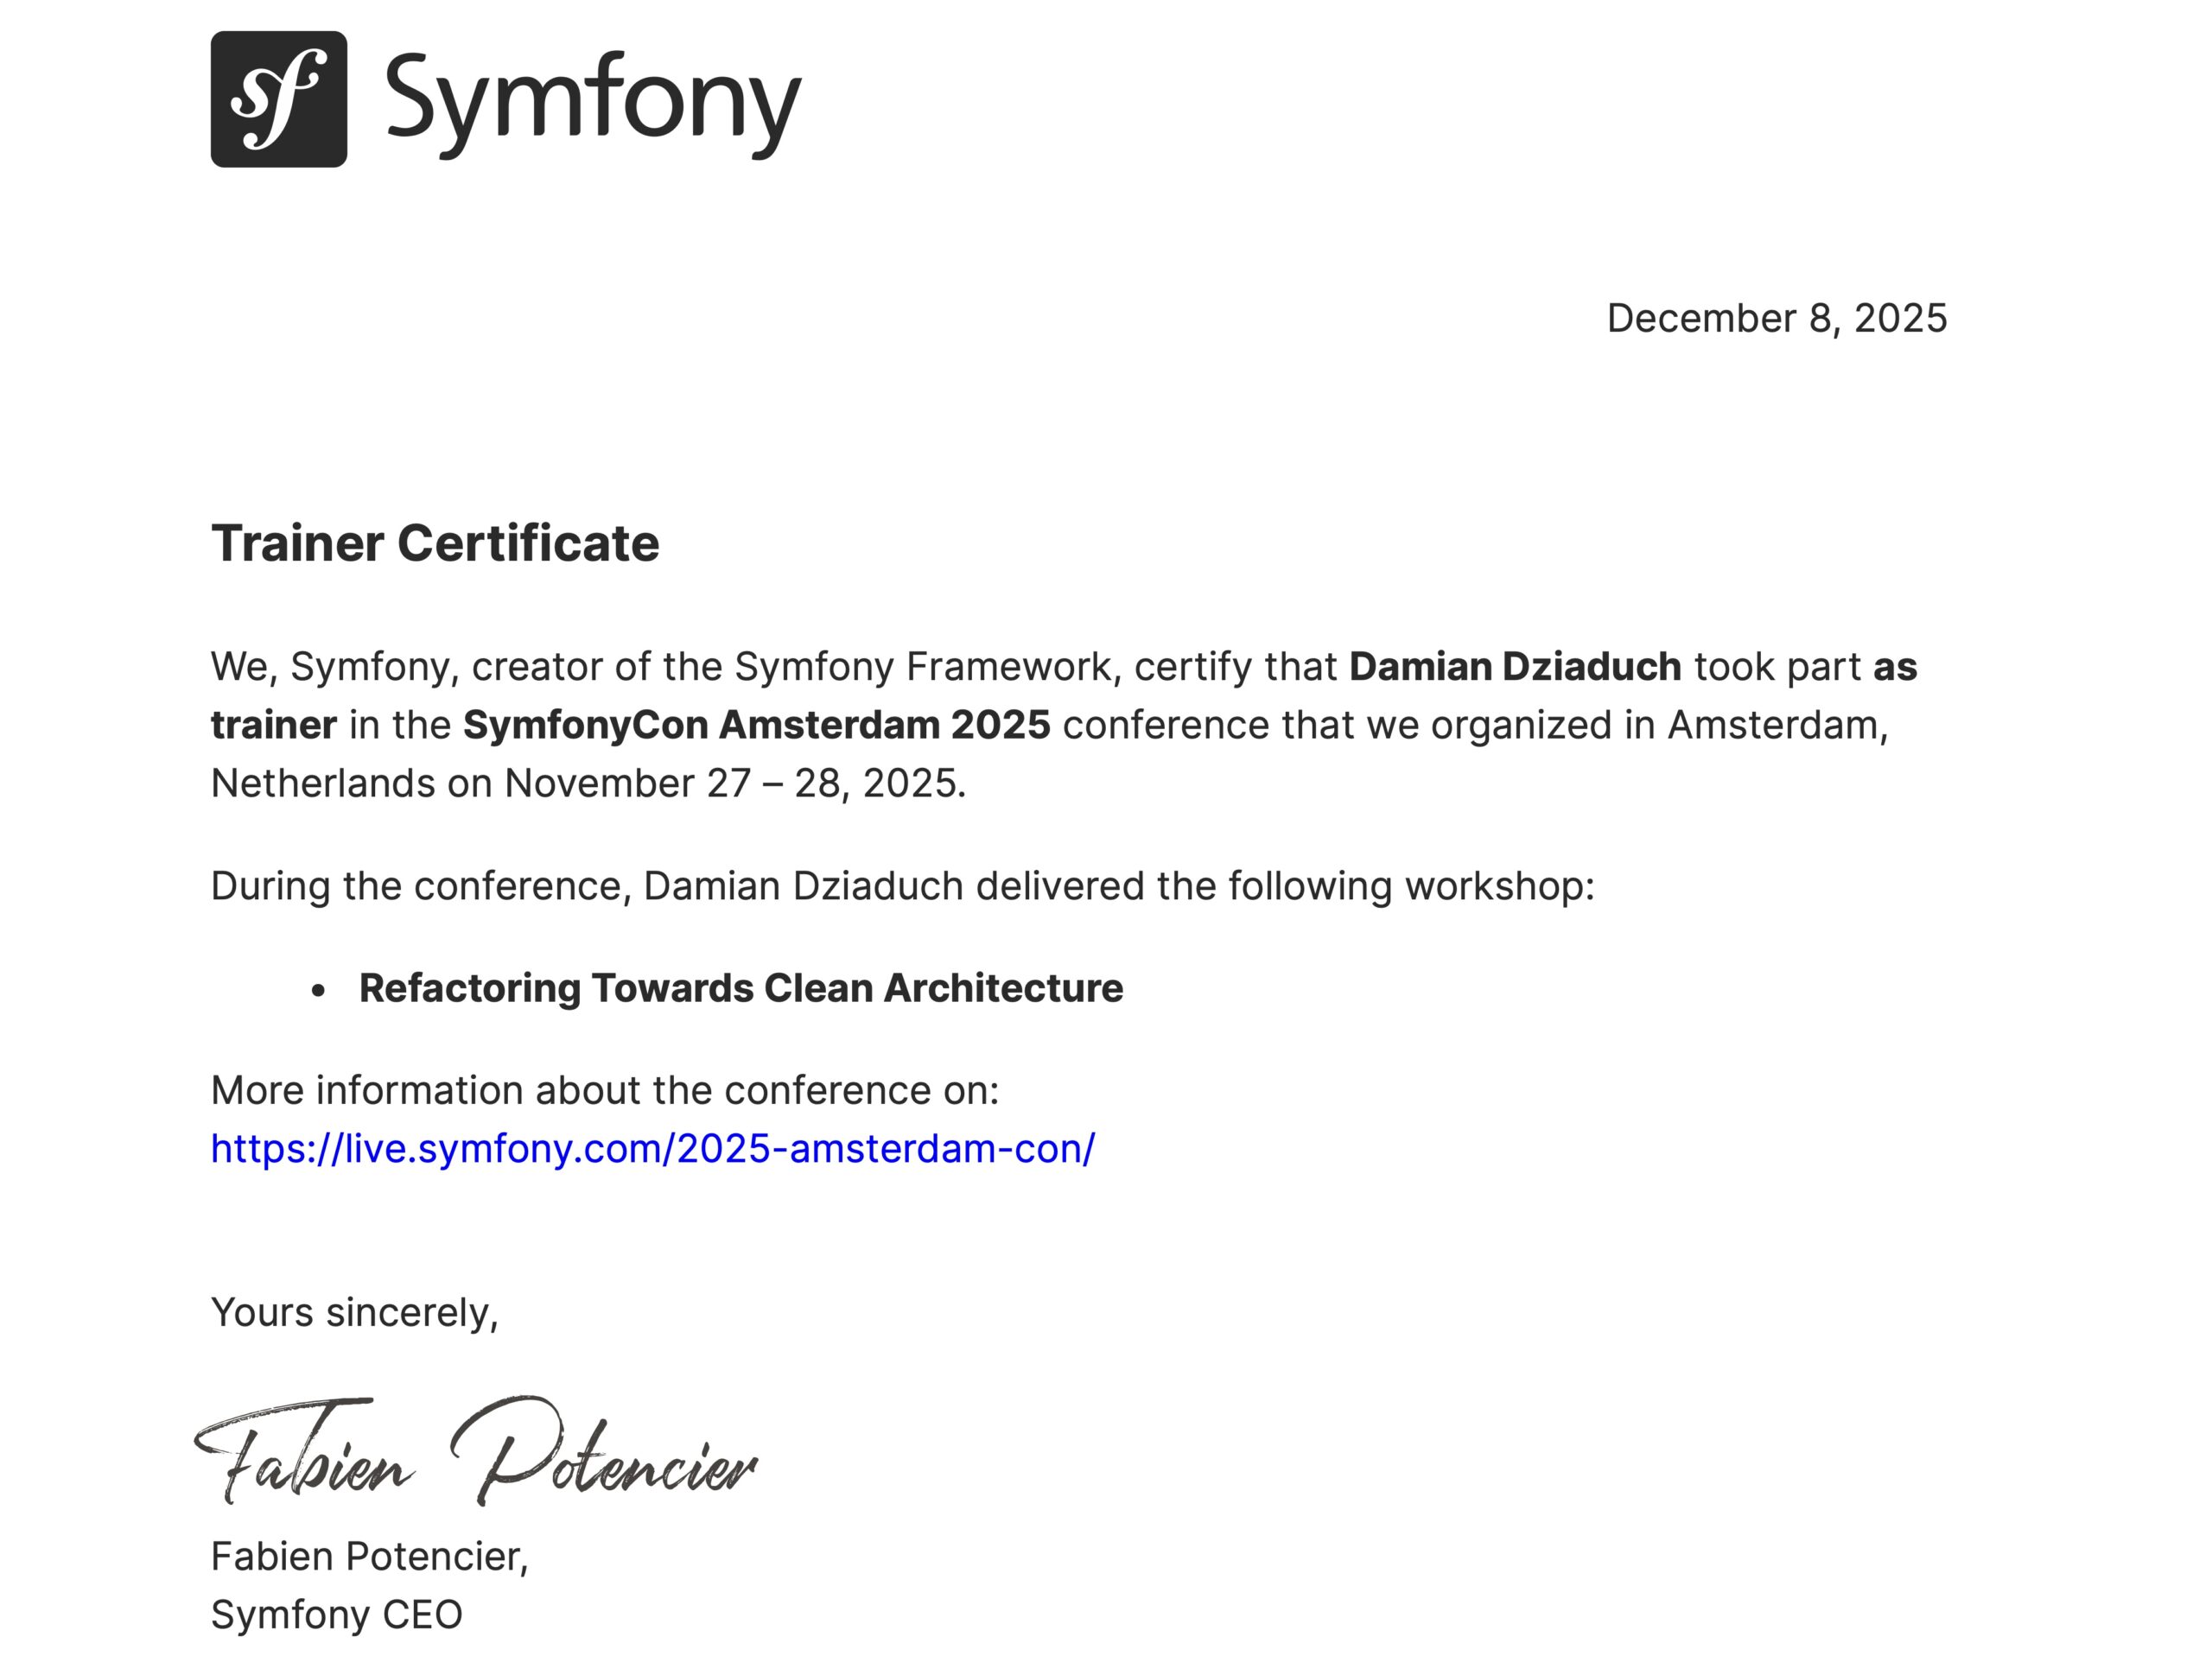The height and width of the screenshot is (1662, 2212).
Task: Click the printed name "Fabien Potencier,"
Action: click(x=369, y=1556)
